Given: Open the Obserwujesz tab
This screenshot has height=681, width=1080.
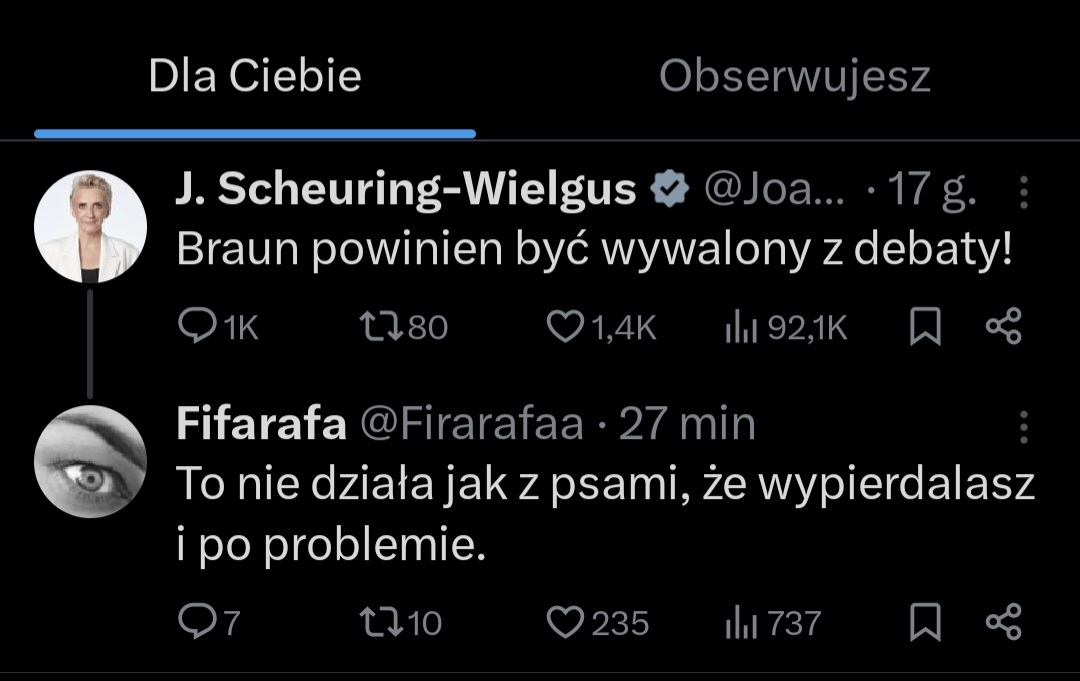Looking at the screenshot, I should pos(794,77).
